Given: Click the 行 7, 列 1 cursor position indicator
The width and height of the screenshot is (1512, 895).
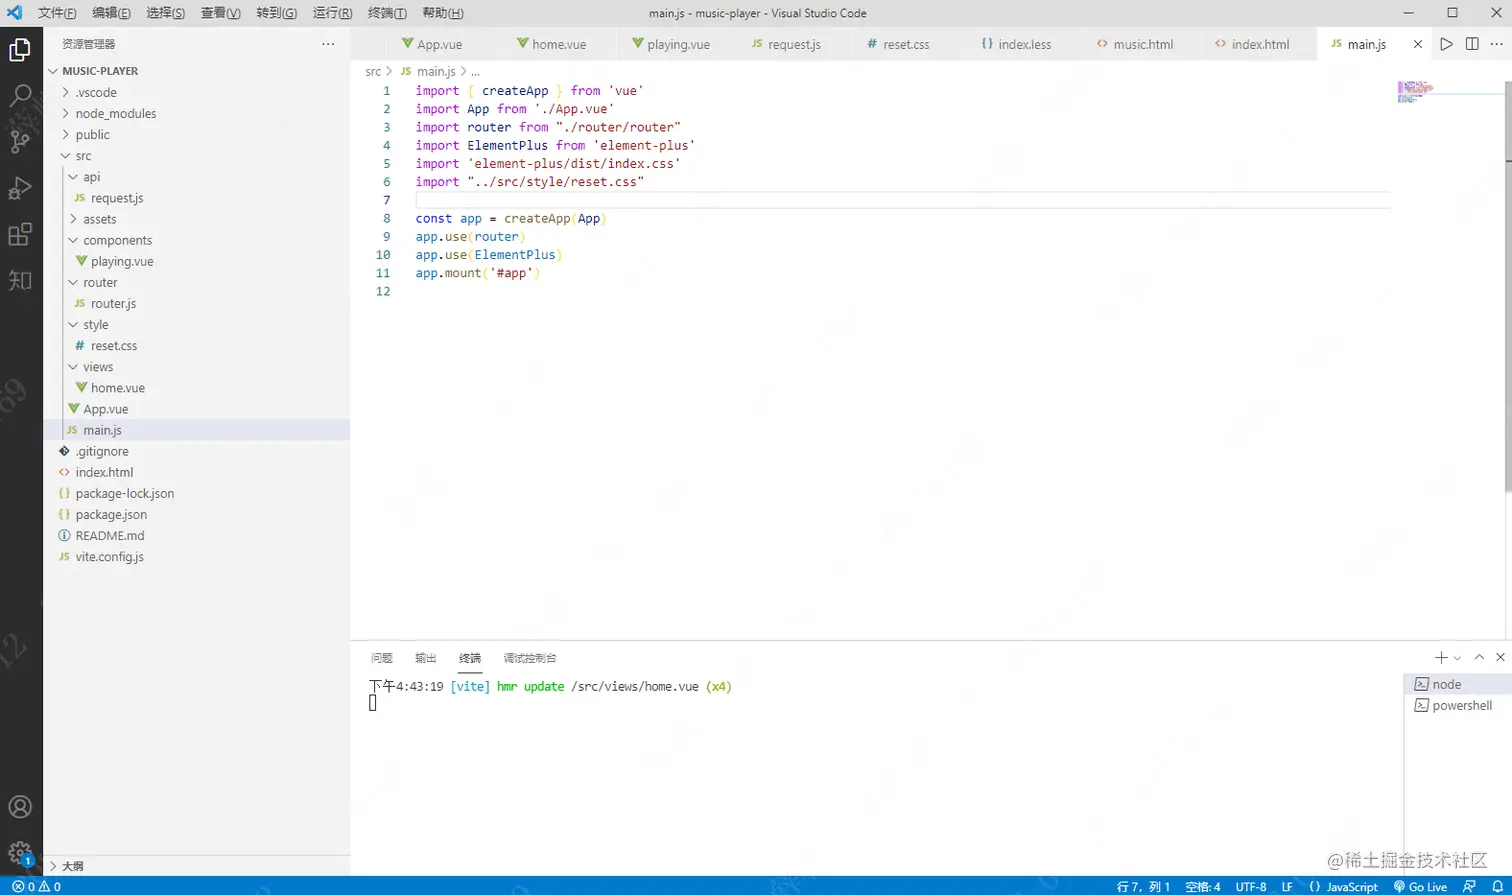Looking at the screenshot, I should click(x=1143, y=886).
